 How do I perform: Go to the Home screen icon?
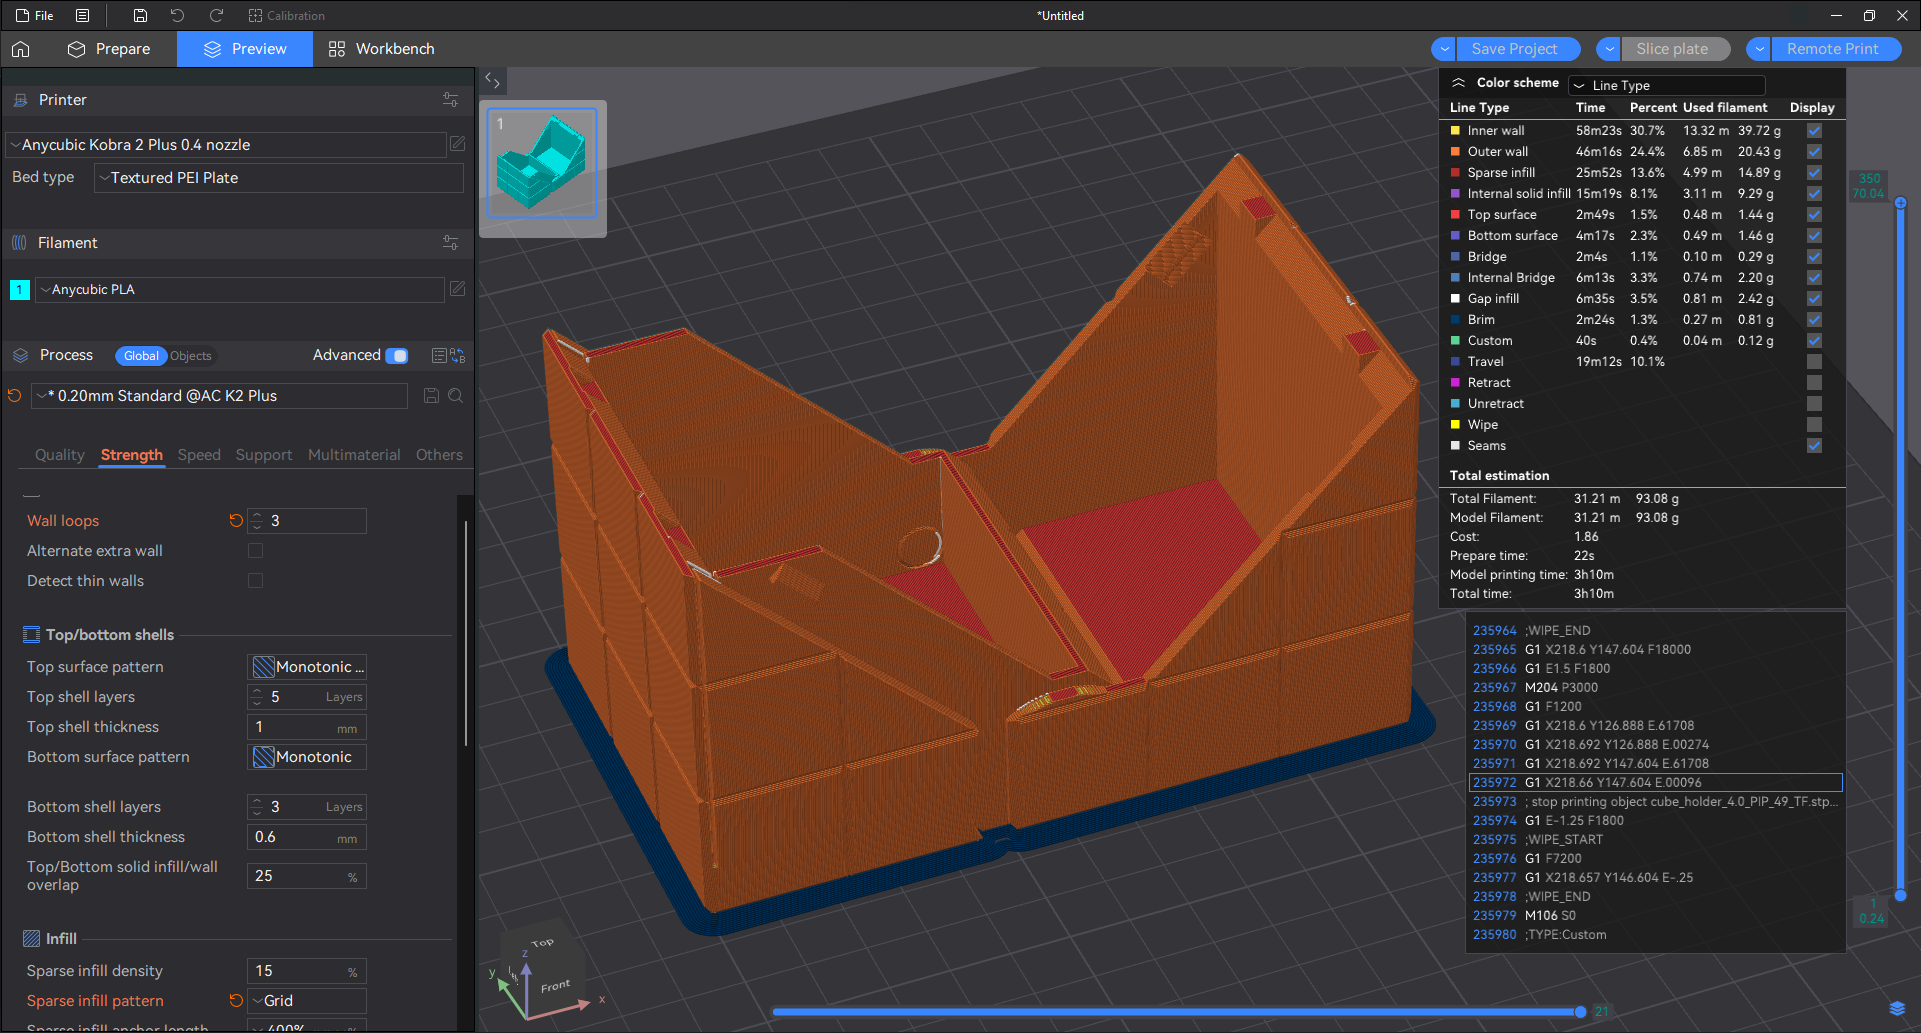(21, 49)
